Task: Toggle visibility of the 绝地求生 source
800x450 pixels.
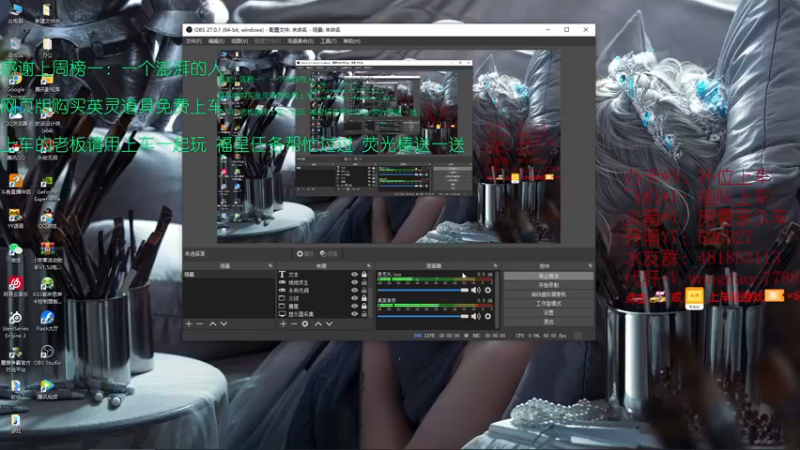Action: 355,282
